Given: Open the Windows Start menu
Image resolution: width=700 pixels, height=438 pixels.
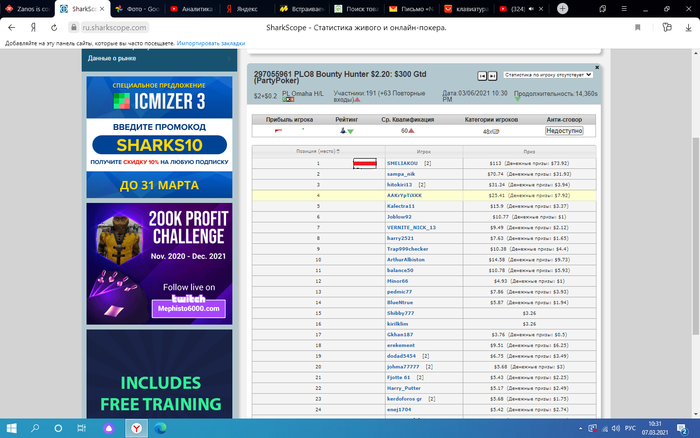Looking at the screenshot, I should [x=12, y=428].
